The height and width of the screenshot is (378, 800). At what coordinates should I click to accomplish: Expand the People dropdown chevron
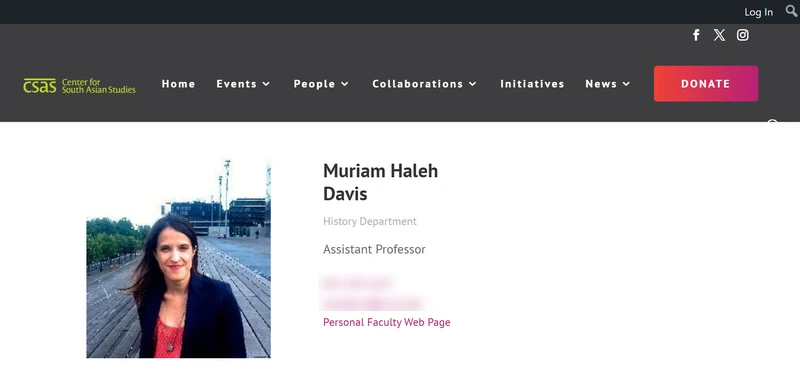click(x=345, y=84)
